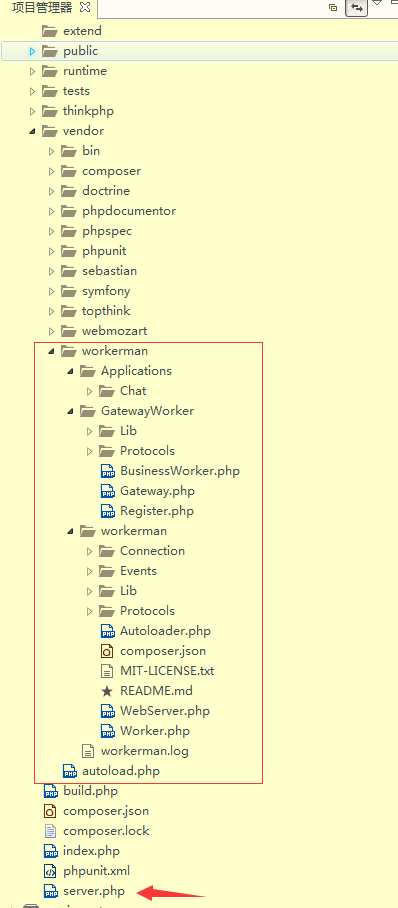Select the BusinessWorker.php file icon
Screen dimensions: 398x908
point(108,471)
